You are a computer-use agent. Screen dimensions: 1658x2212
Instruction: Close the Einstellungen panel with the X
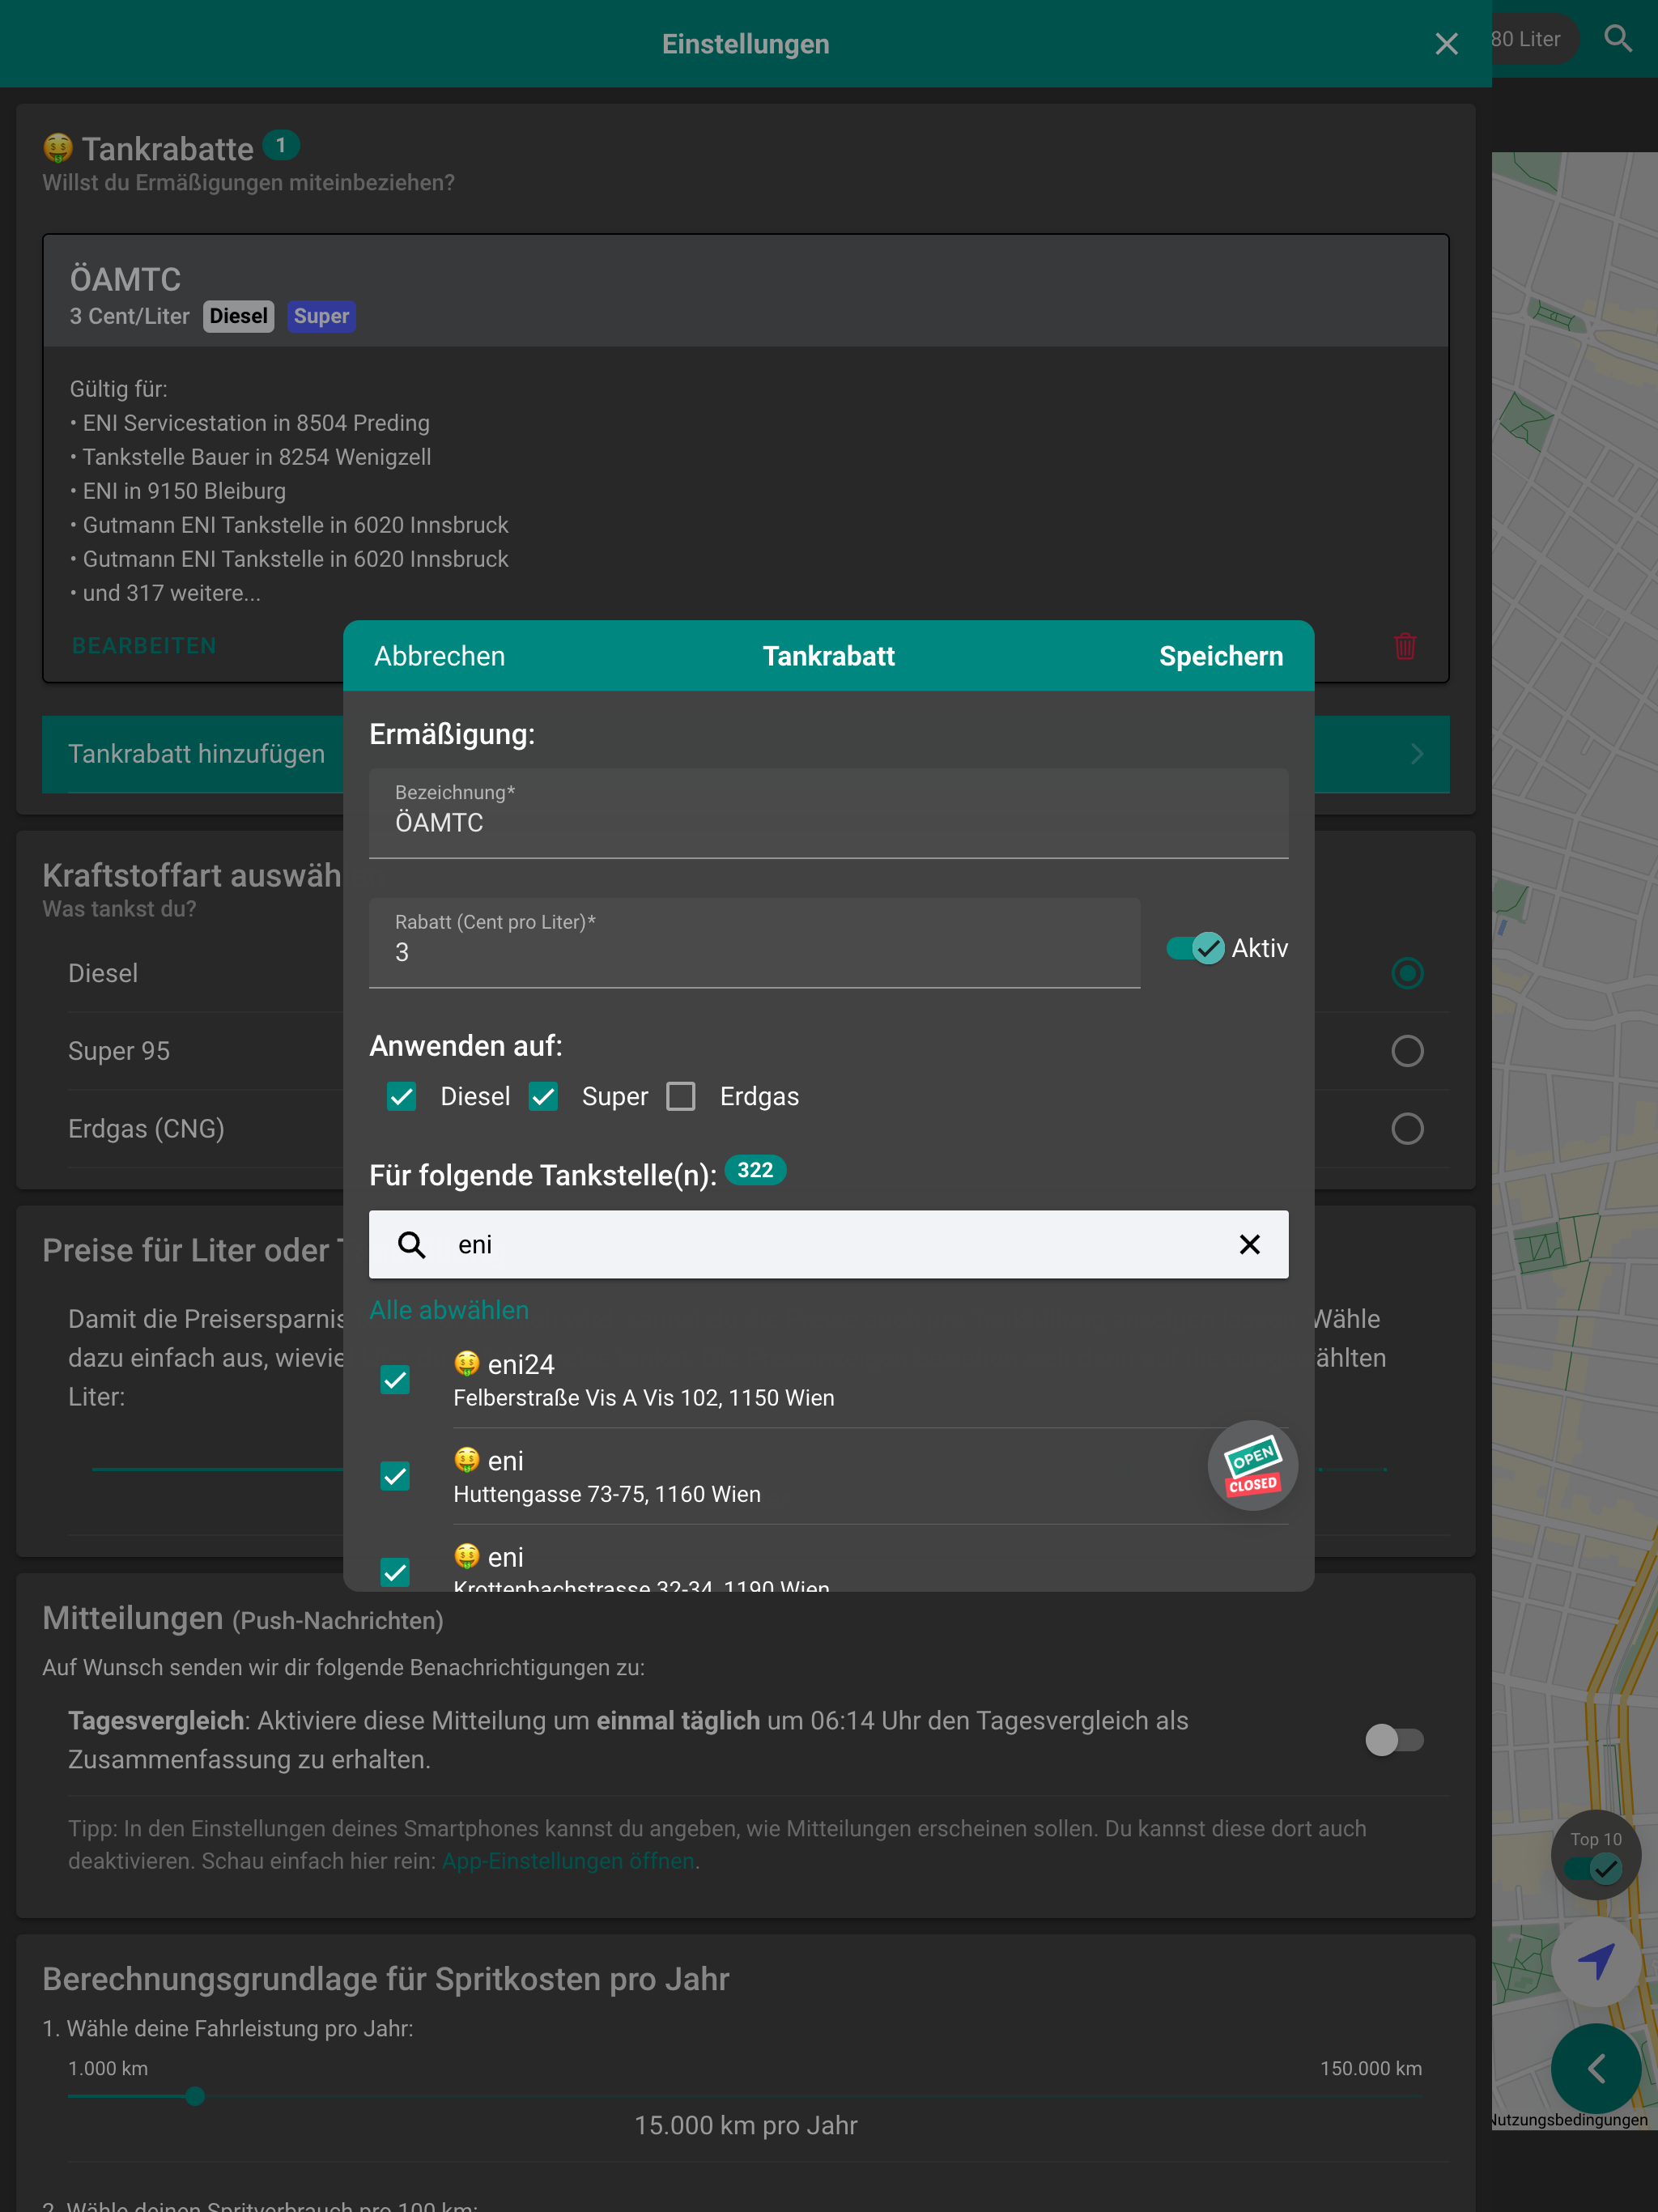pyautogui.click(x=1446, y=44)
